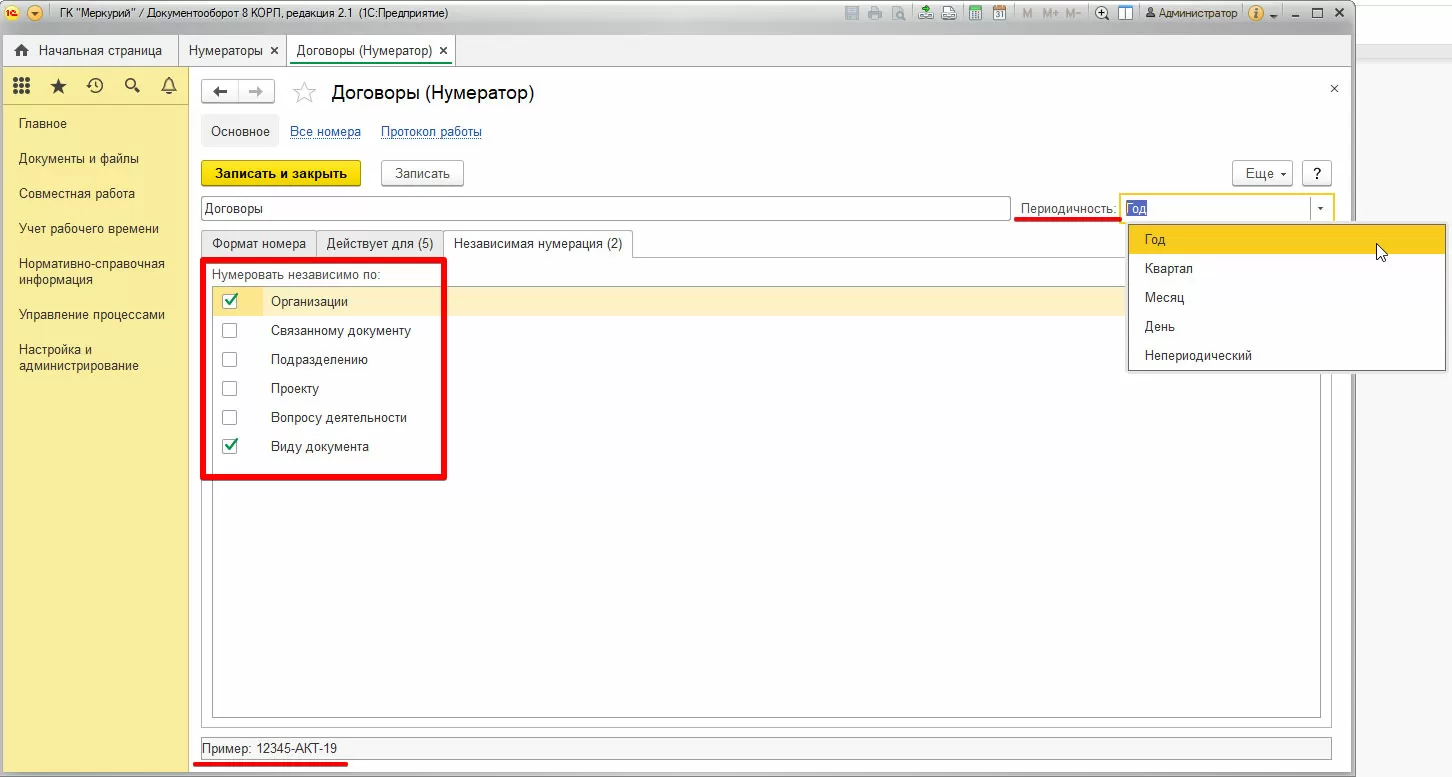This screenshot has height=777, width=1452.
Task: Open the sections menu grid icon
Action: 22,87
